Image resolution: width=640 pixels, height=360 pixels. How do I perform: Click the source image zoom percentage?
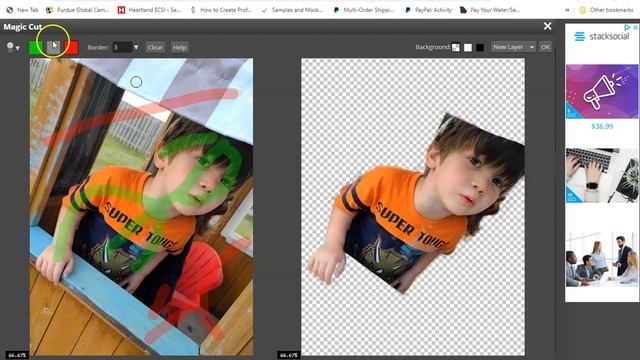pos(17,355)
